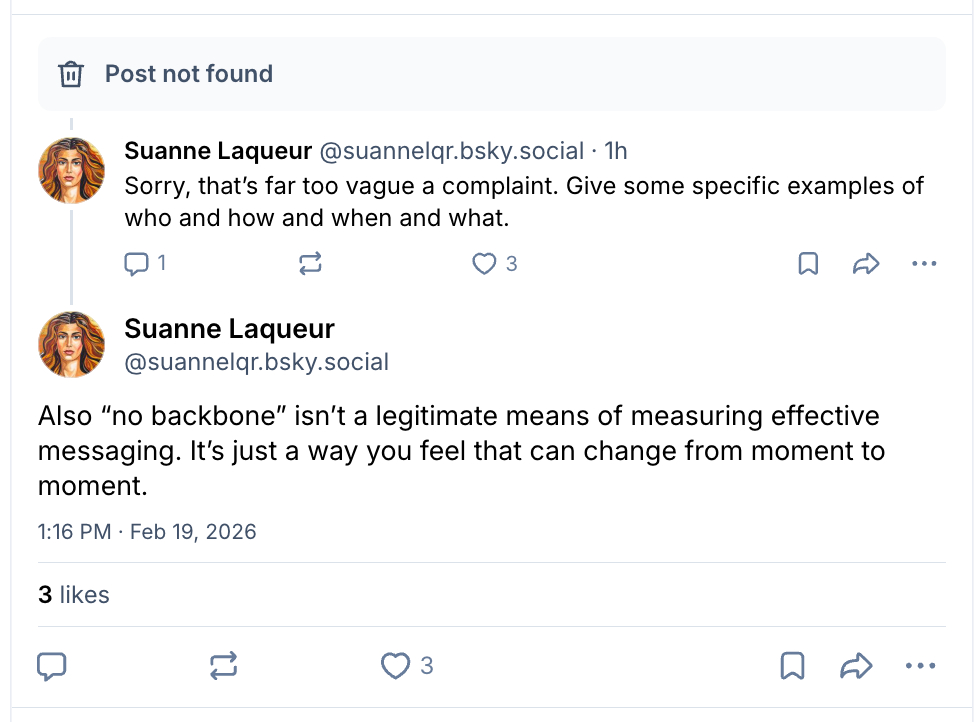Repost the parent post by Suanne Laqueur
Screen dimensions: 974x722
[x=310, y=264]
